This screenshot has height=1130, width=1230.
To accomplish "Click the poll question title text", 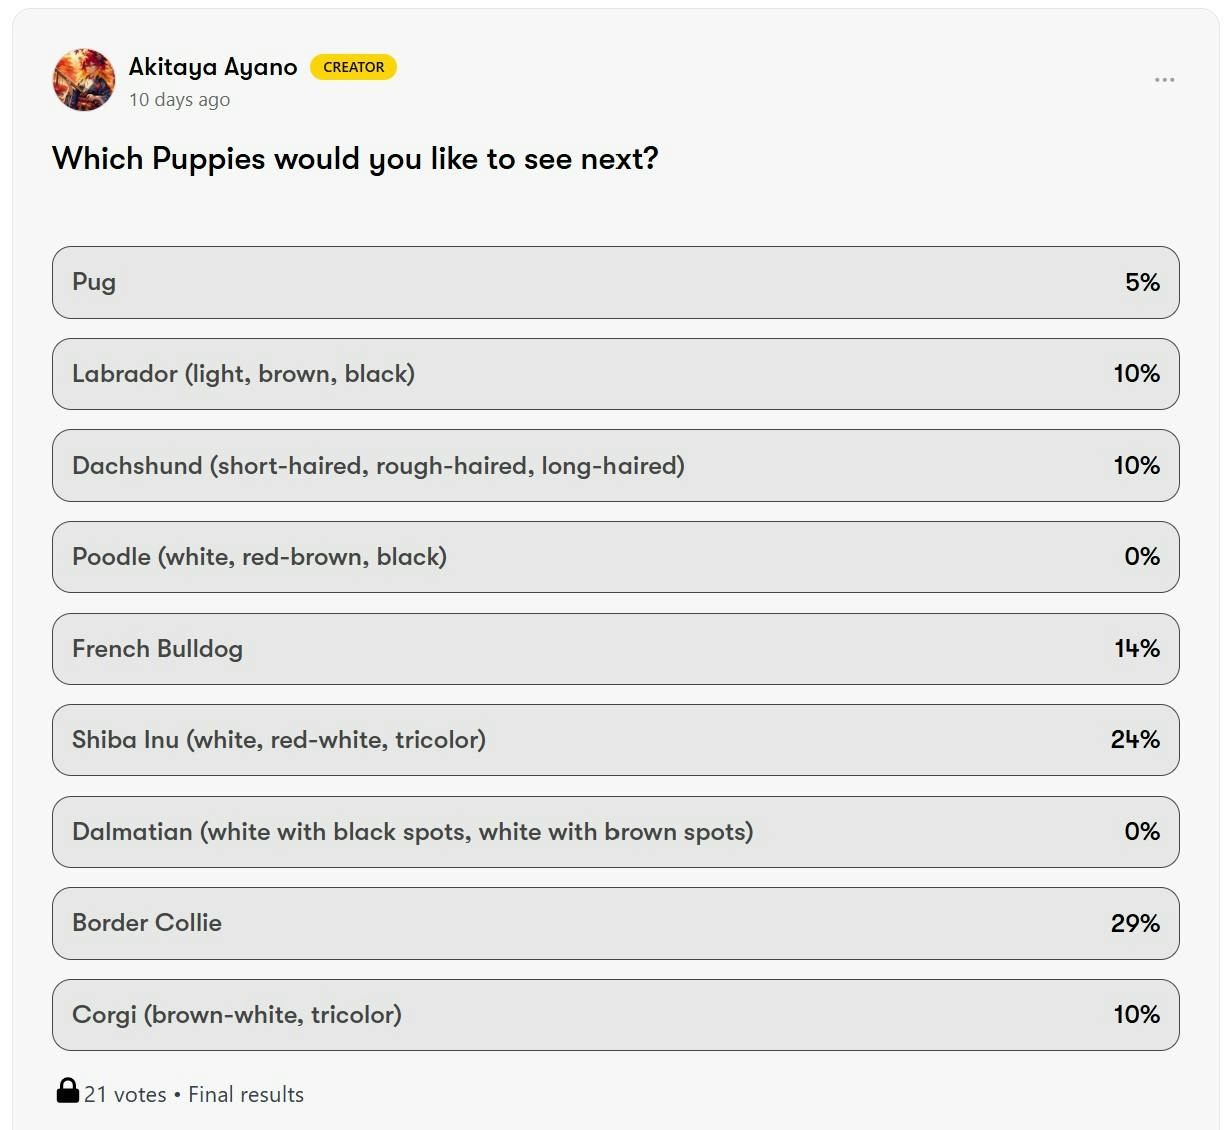I will 355,159.
